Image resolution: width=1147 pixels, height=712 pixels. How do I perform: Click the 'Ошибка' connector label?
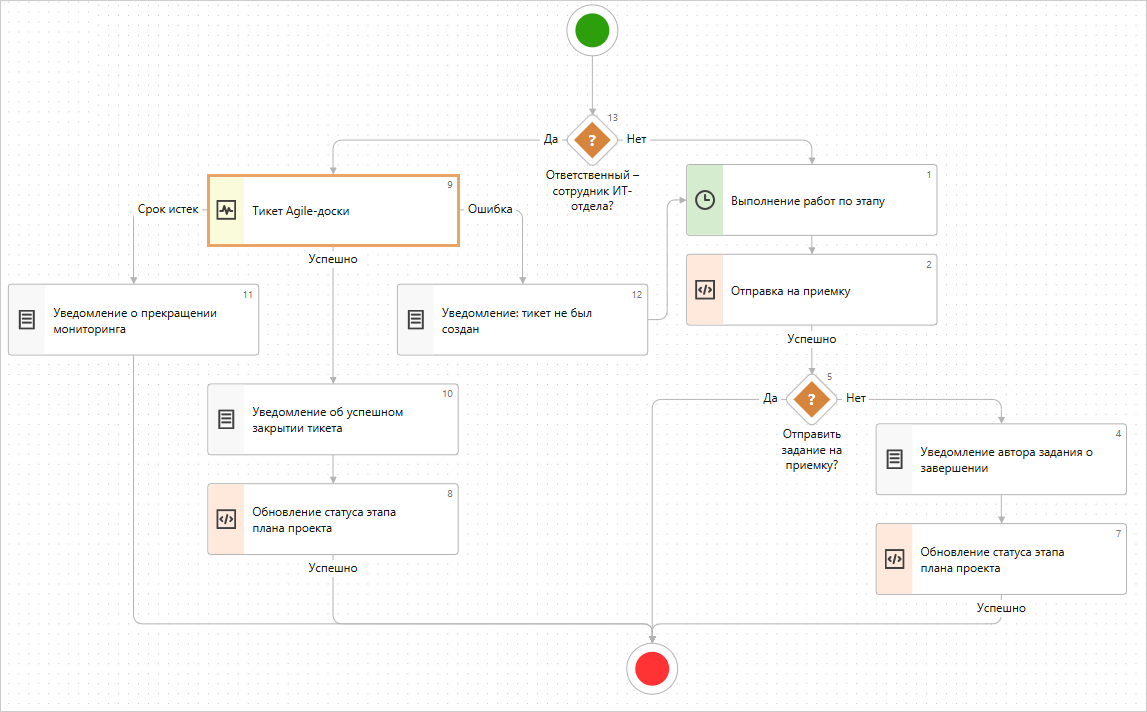(490, 210)
